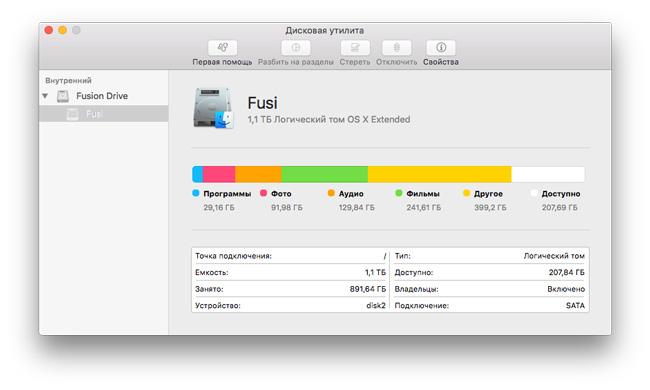Click the 129,84 ГБ value

pyautogui.click(x=357, y=208)
